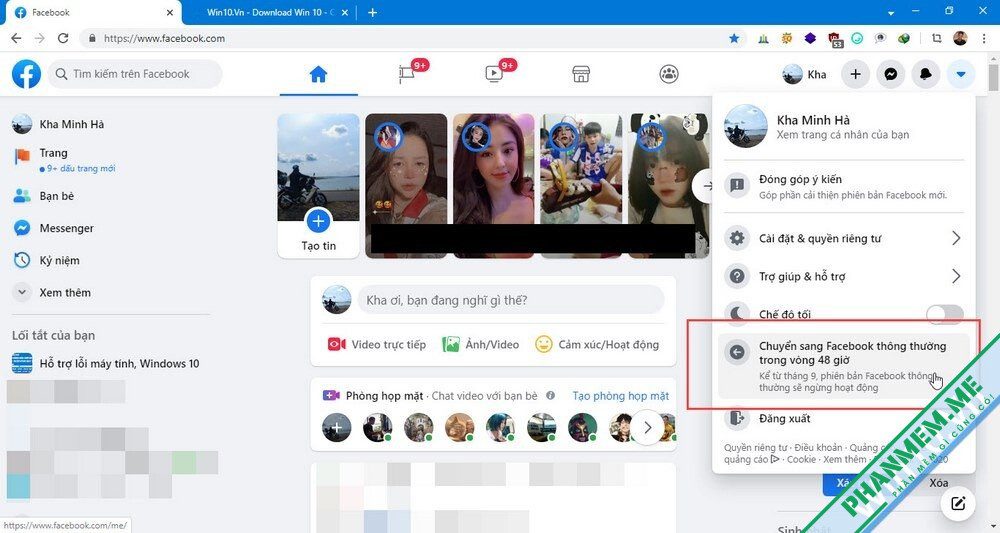Click the Chrome profile avatar icon
Screen dimensions: 1000x533
pos(960,38)
